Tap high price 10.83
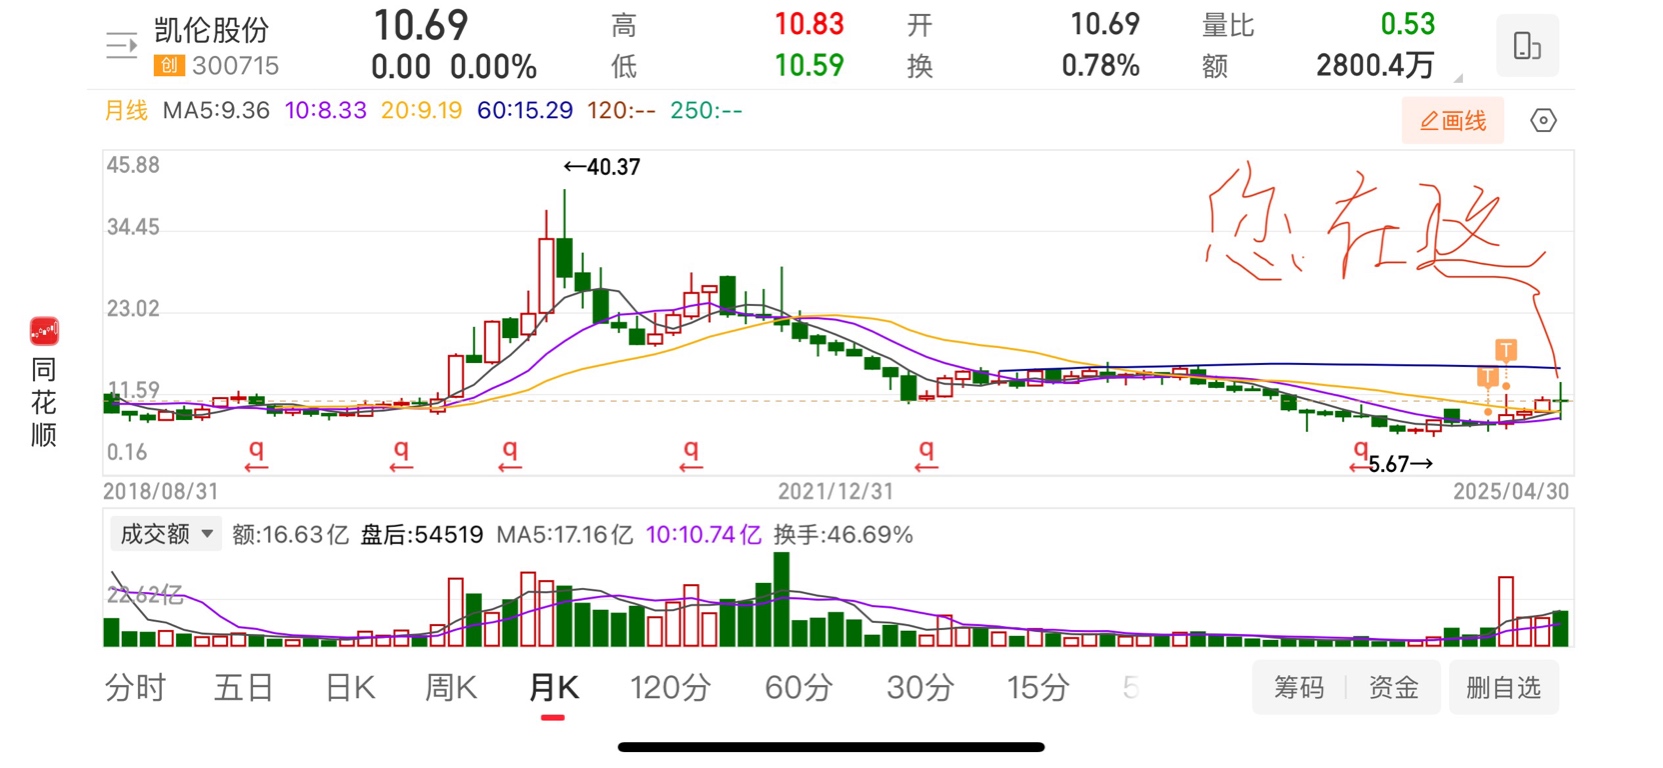 click(x=809, y=24)
